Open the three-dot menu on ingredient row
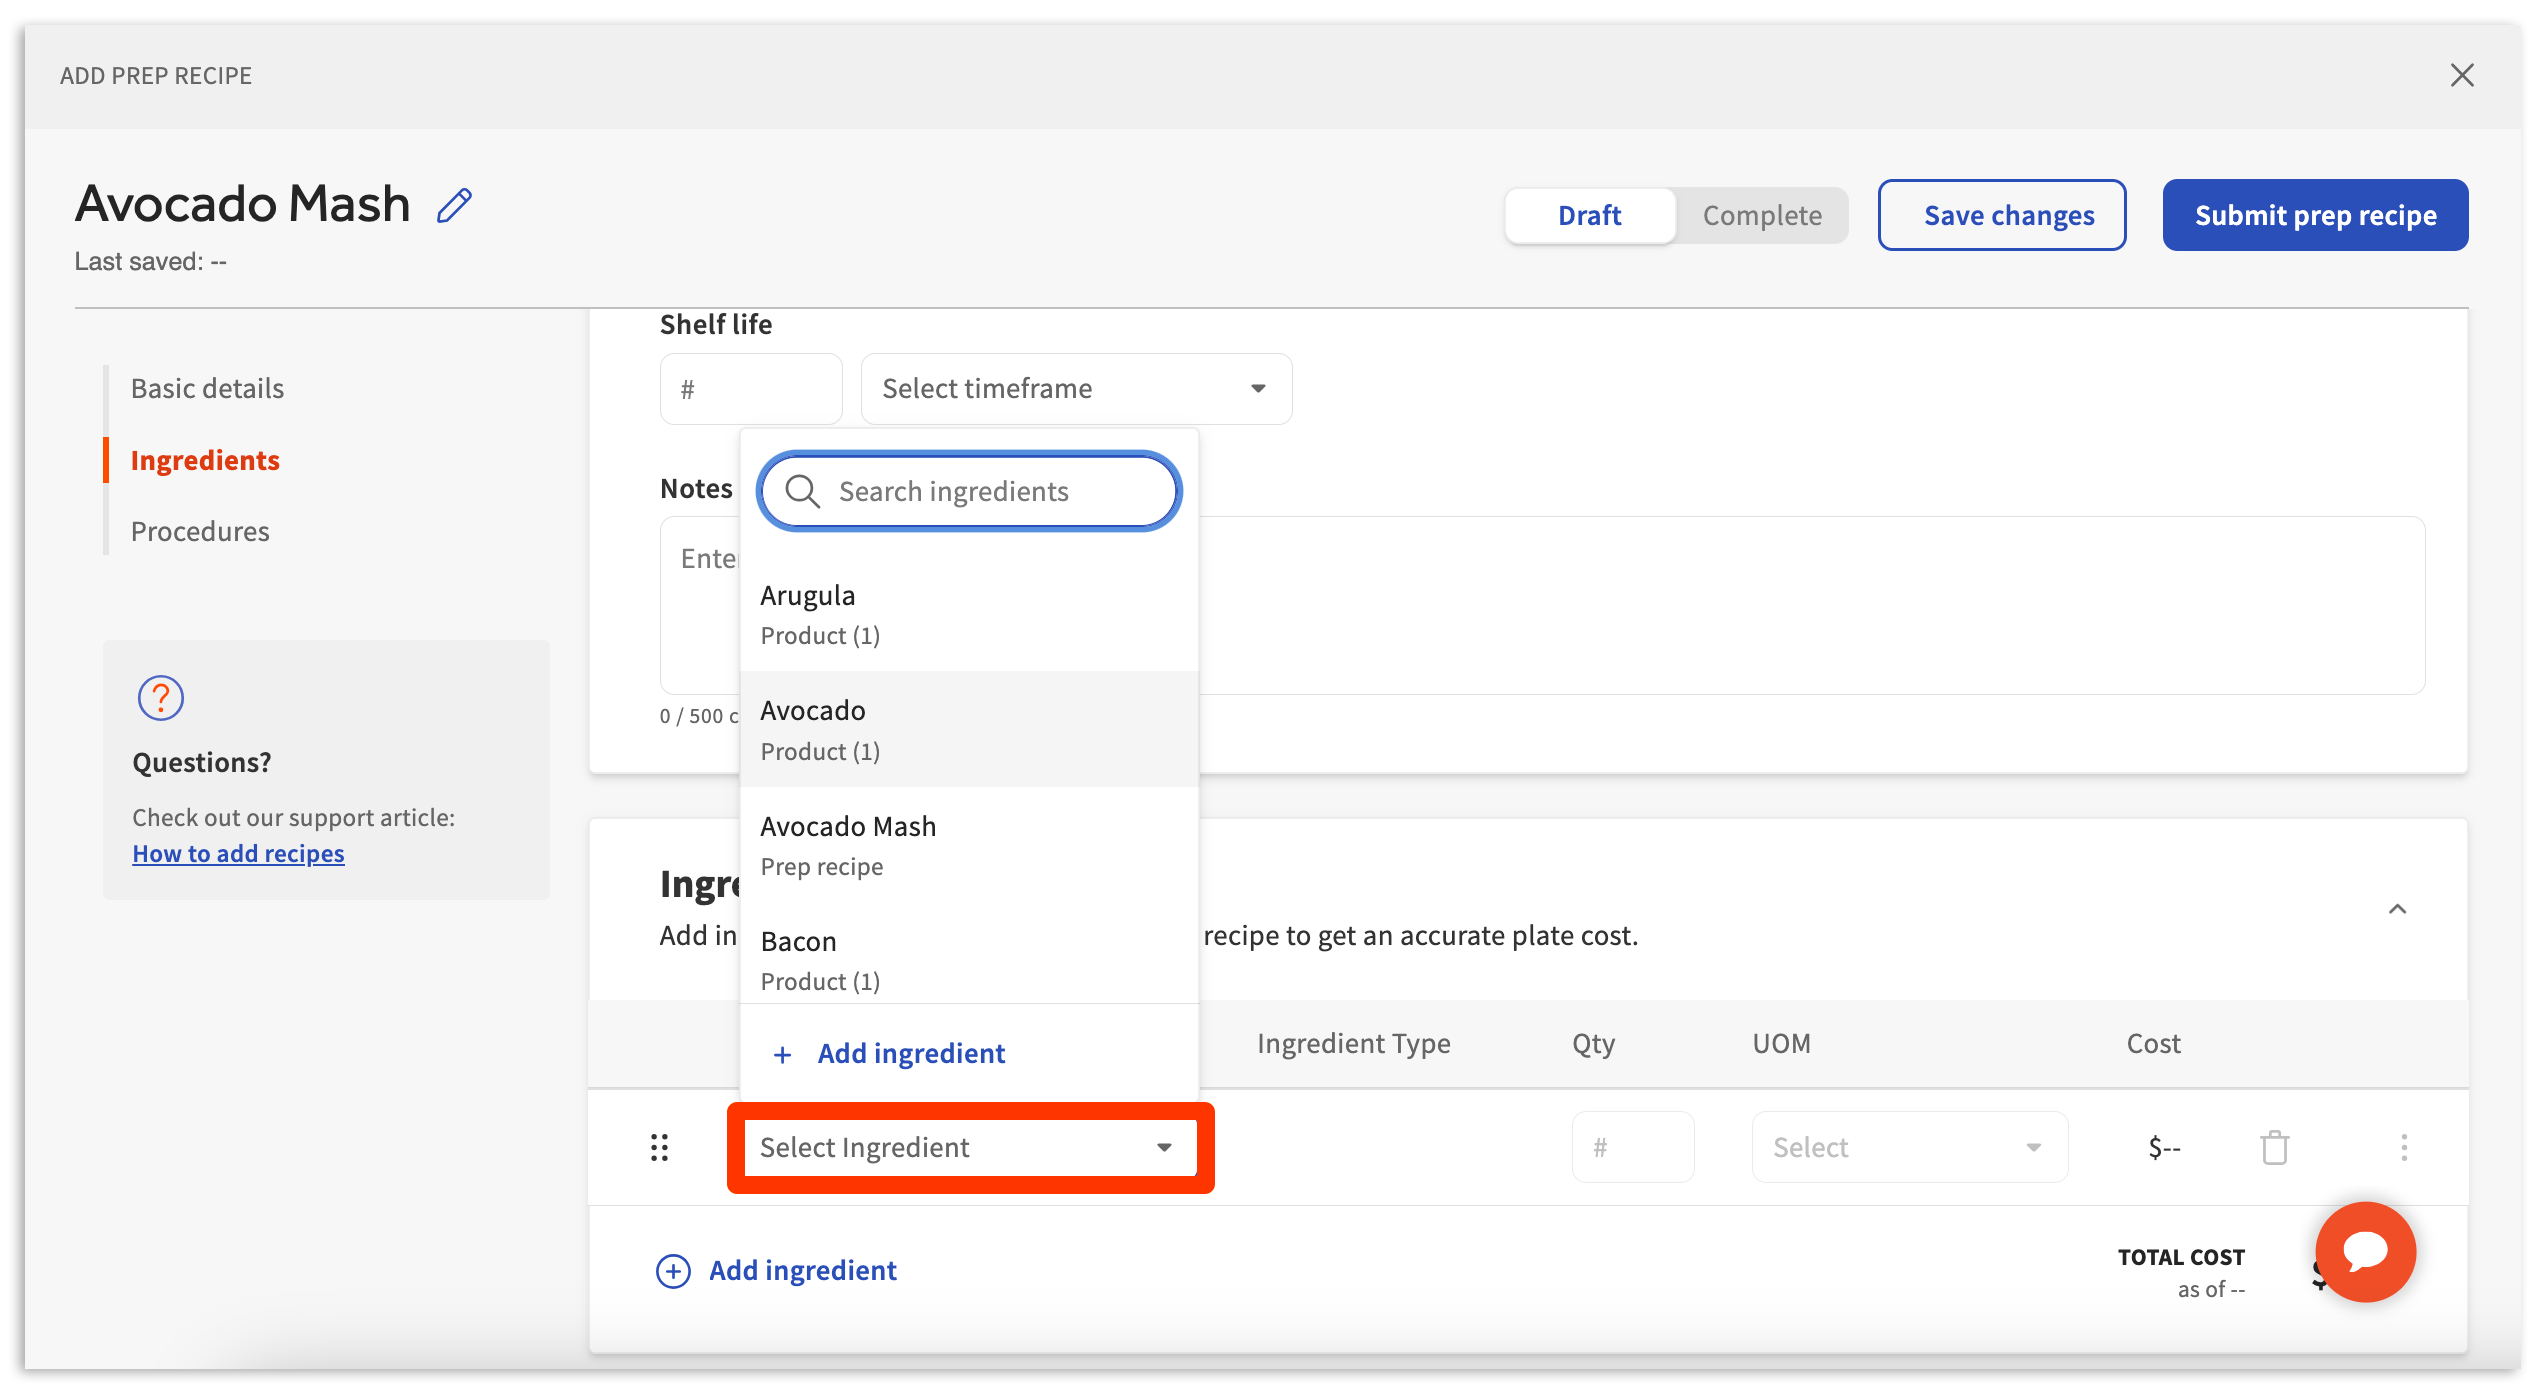The height and width of the screenshot is (1394, 2546). (x=2404, y=1147)
